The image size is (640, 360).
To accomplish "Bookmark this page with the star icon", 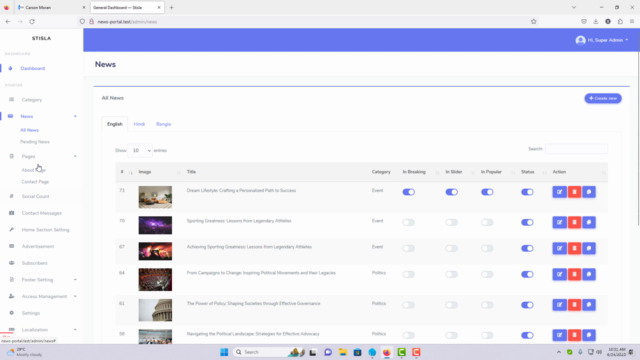I will click(533, 22).
